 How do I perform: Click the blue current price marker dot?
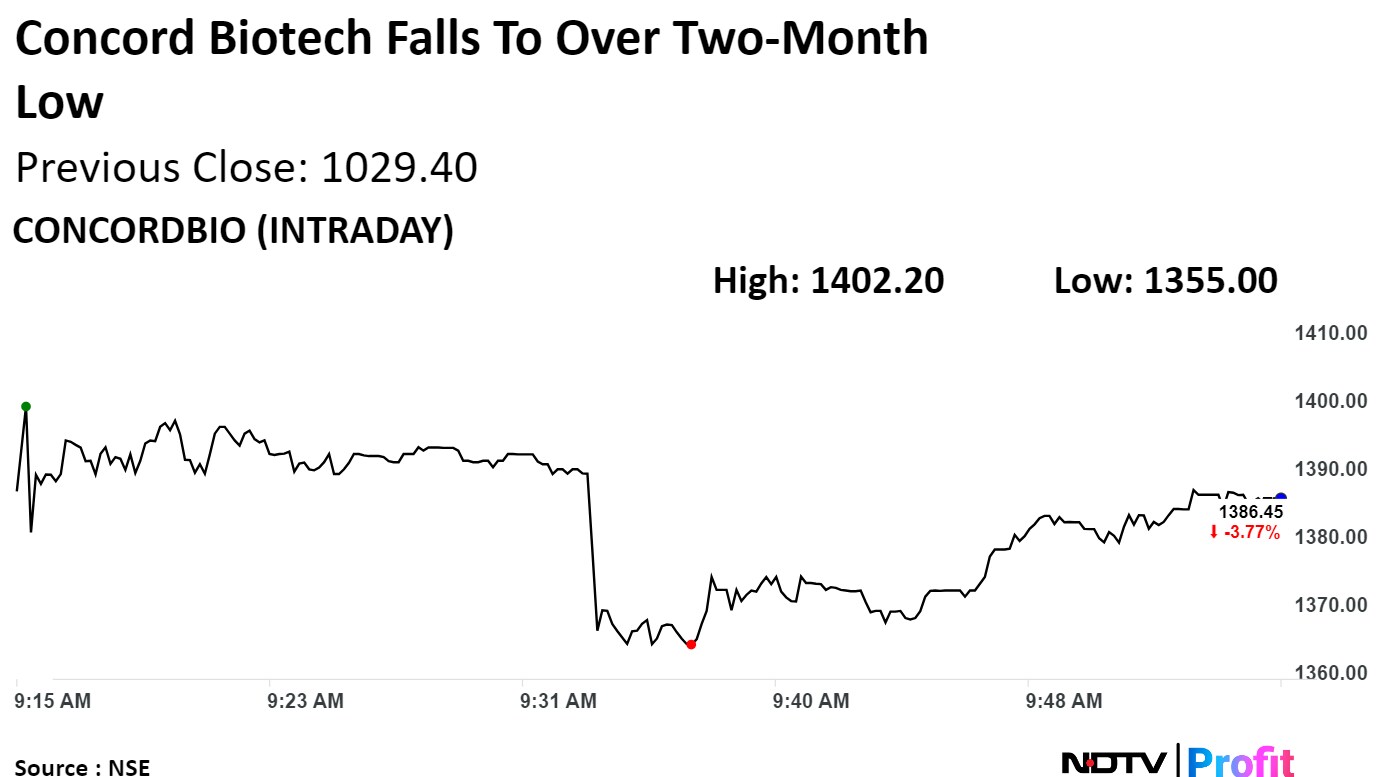[x=1281, y=497]
